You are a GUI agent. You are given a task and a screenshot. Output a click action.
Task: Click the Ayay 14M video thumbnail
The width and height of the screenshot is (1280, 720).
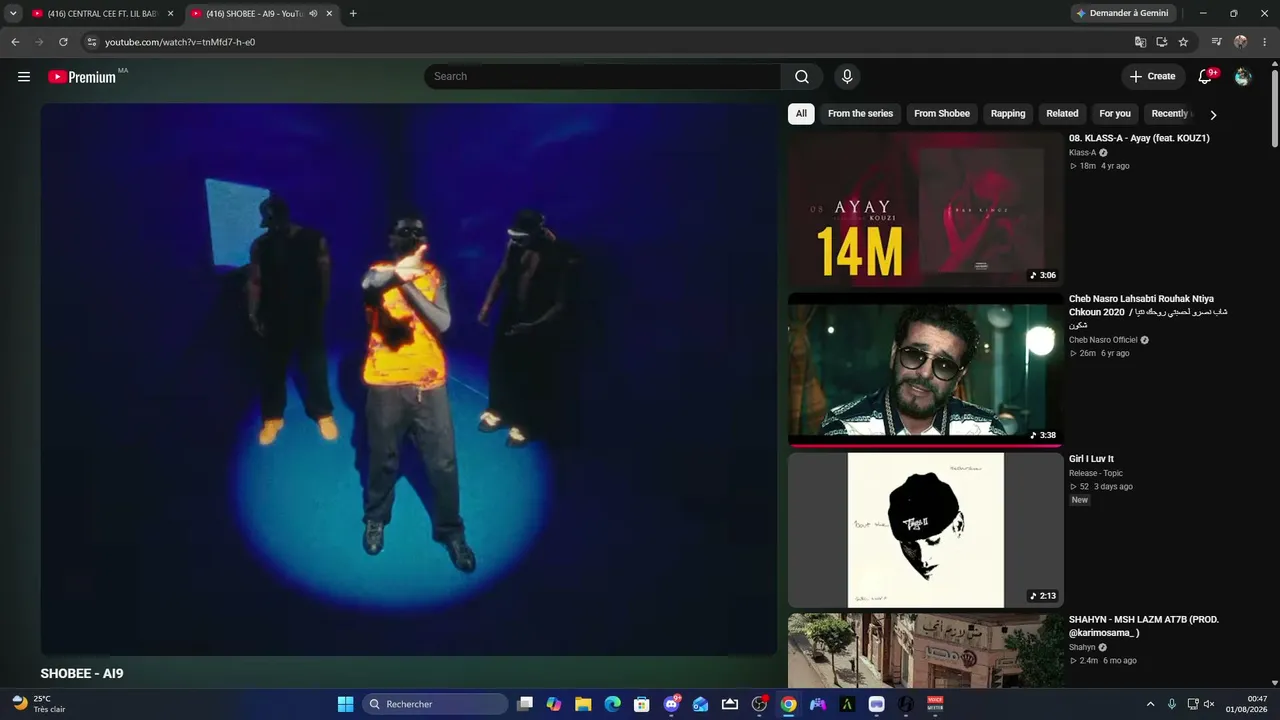coord(925,209)
